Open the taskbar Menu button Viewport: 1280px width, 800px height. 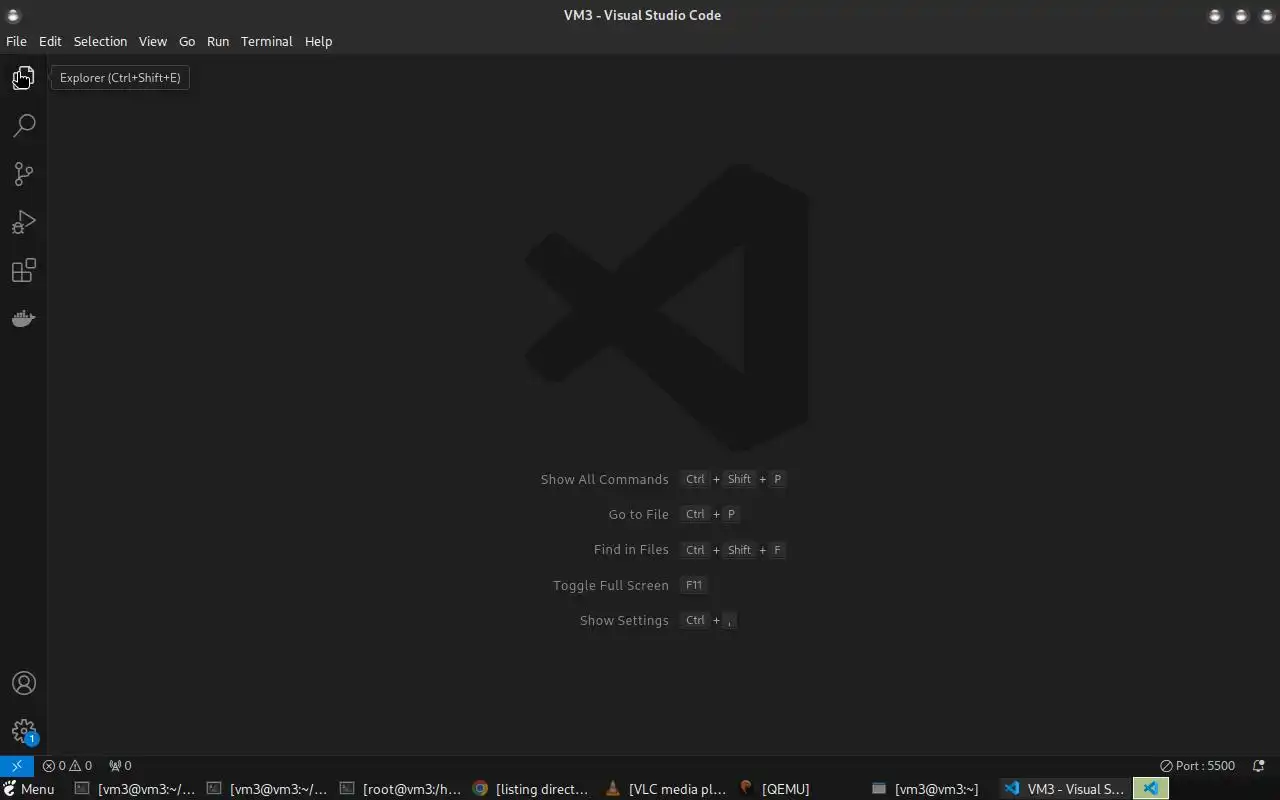(x=29, y=789)
